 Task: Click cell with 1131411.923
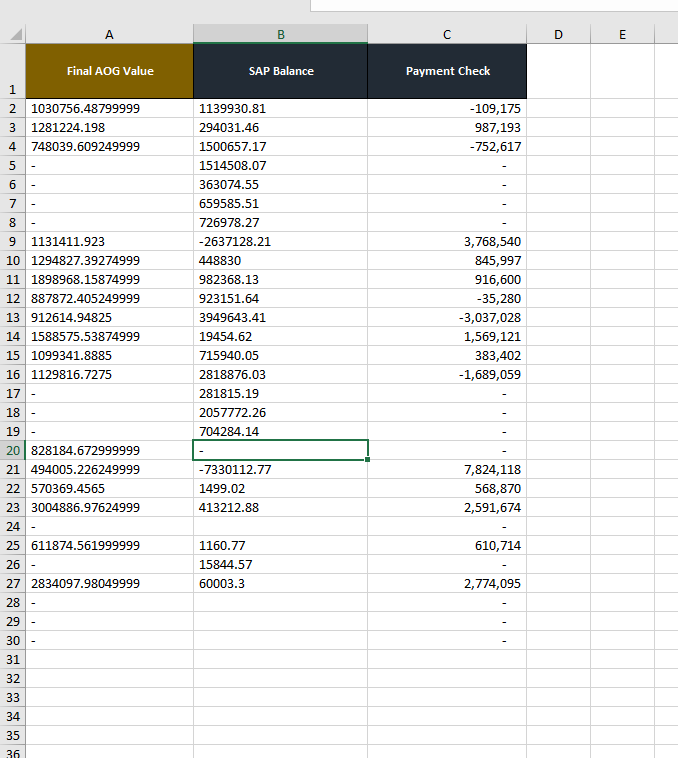pyautogui.click(x=109, y=241)
